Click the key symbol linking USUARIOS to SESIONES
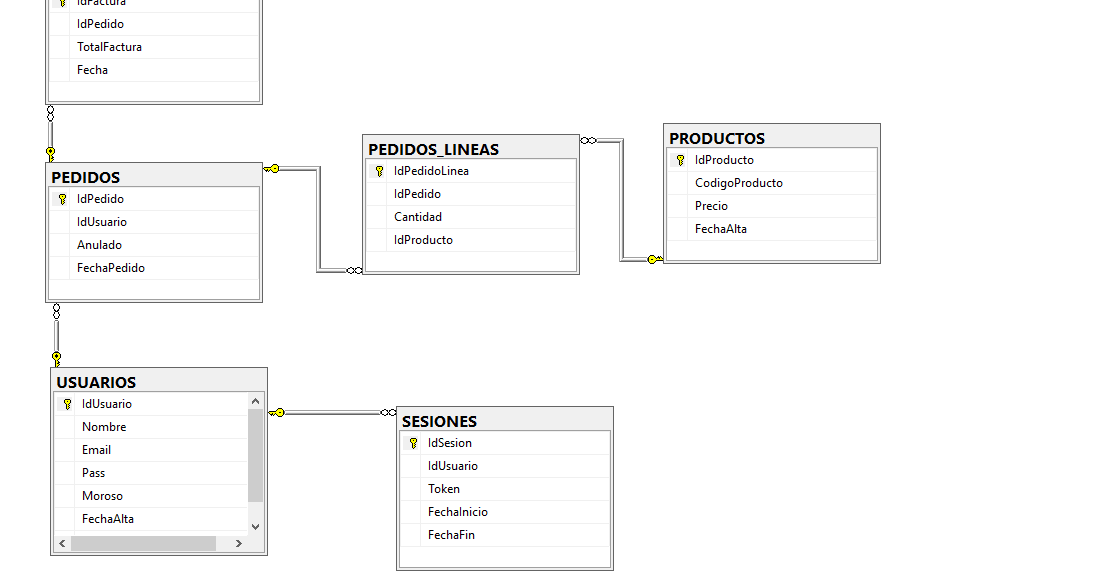The width and height of the screenshot is (1106, 580). 281,411
